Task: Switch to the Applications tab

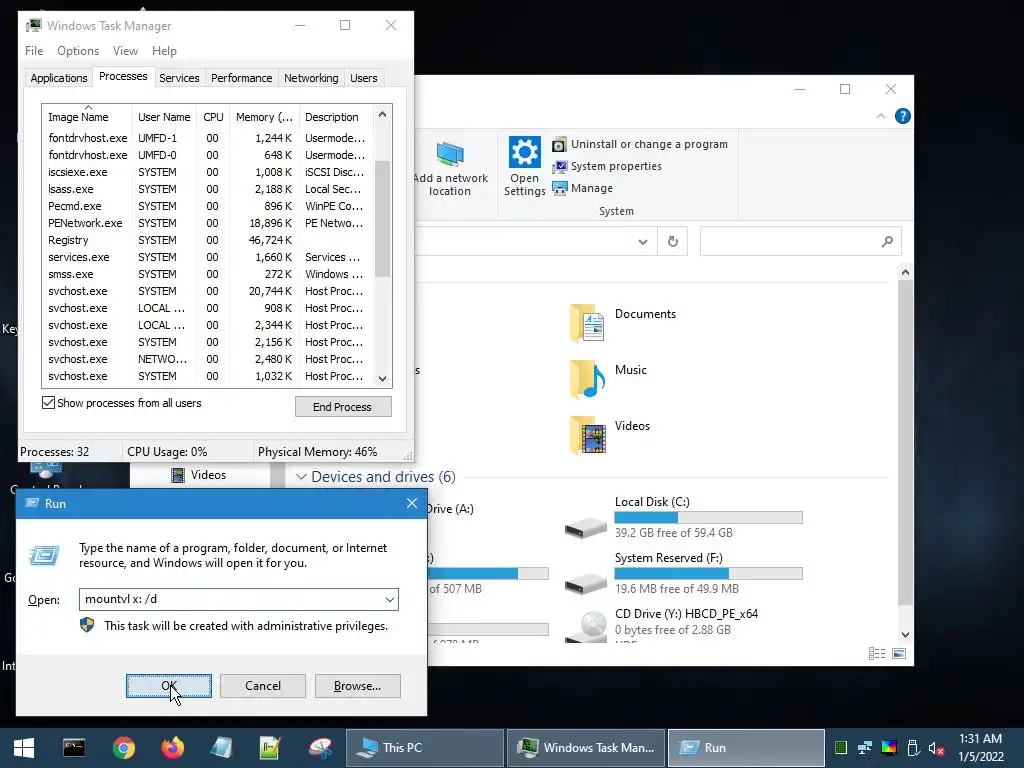Action: point(59,78)
